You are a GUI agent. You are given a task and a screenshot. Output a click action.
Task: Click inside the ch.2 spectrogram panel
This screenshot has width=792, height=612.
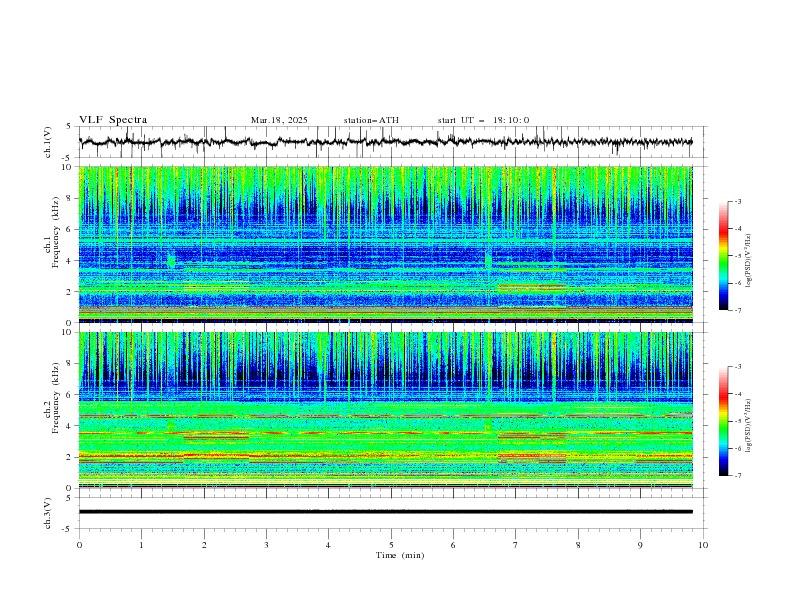click(386, 410)
